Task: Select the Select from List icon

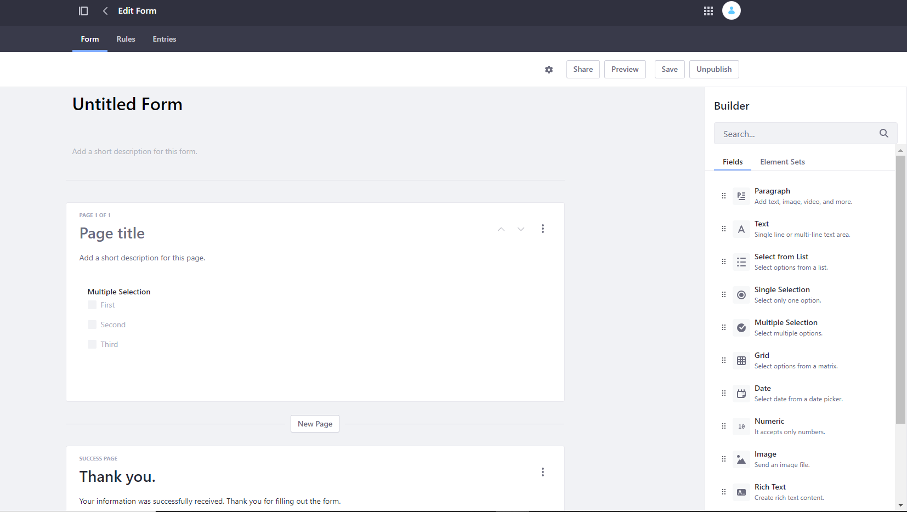Action: click(x=741, y=262)
